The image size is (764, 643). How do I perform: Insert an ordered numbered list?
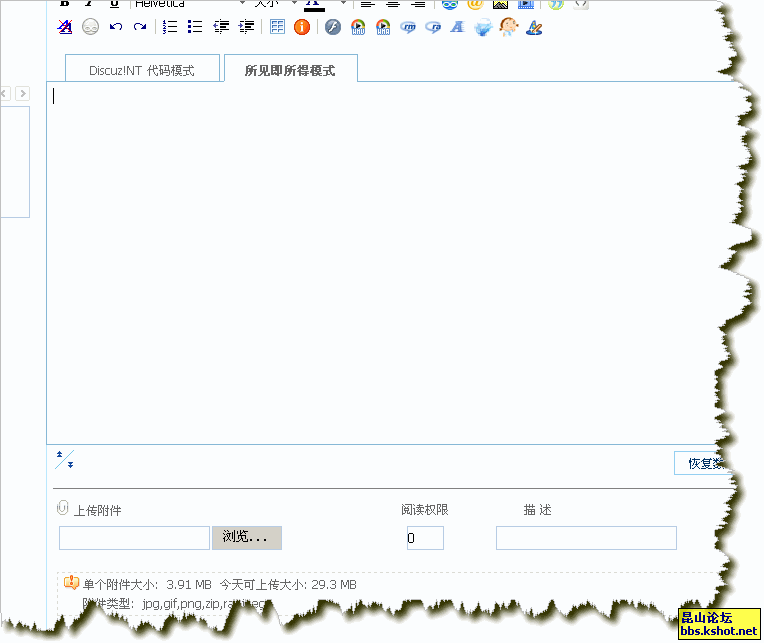tap(170, 27)
